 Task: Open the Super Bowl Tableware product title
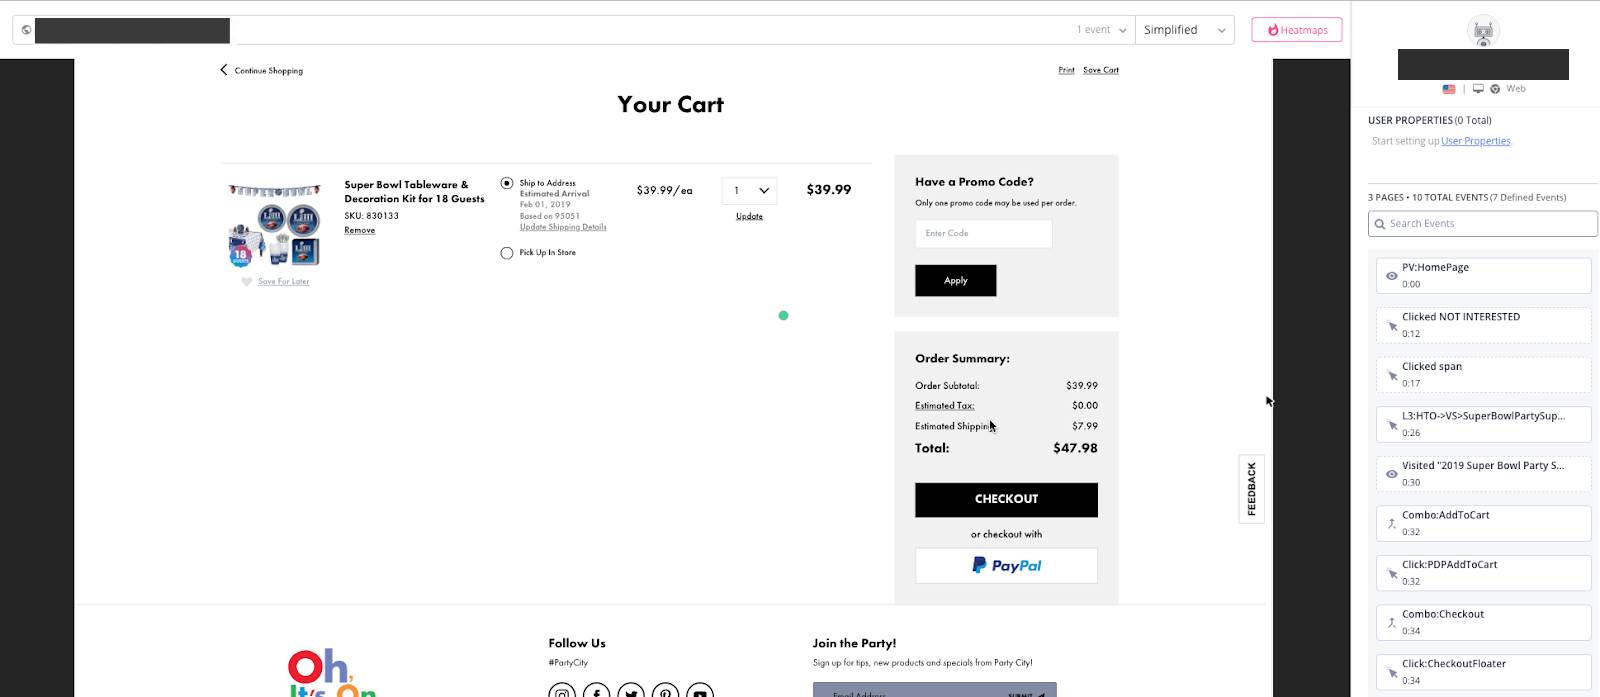(414, 192)
